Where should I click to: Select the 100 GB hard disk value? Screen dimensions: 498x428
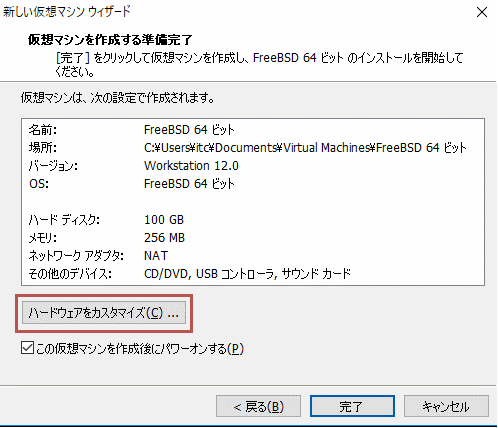tap(164, 220)
